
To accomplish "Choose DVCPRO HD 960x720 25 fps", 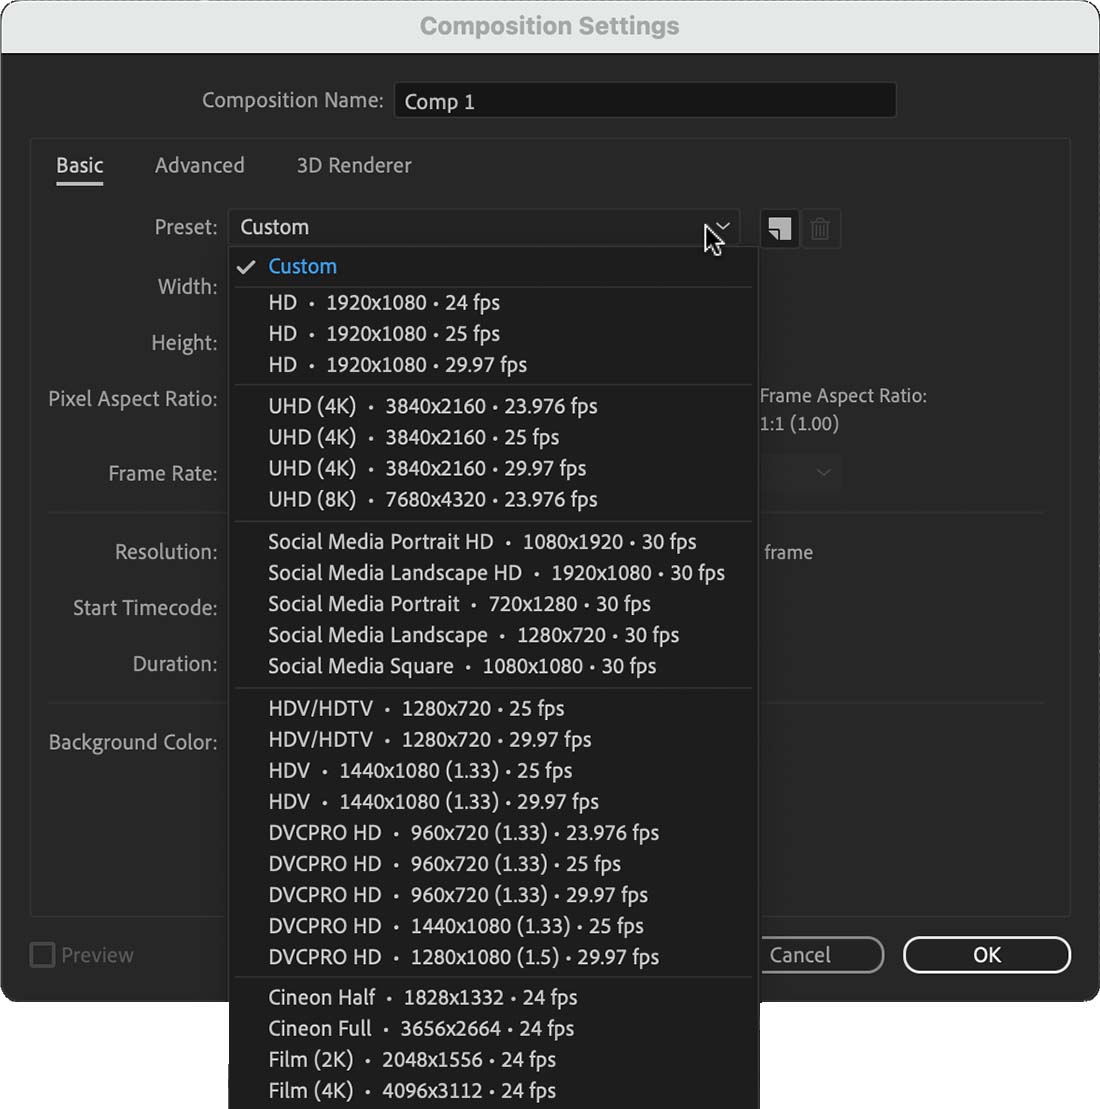I will [493, 864].
